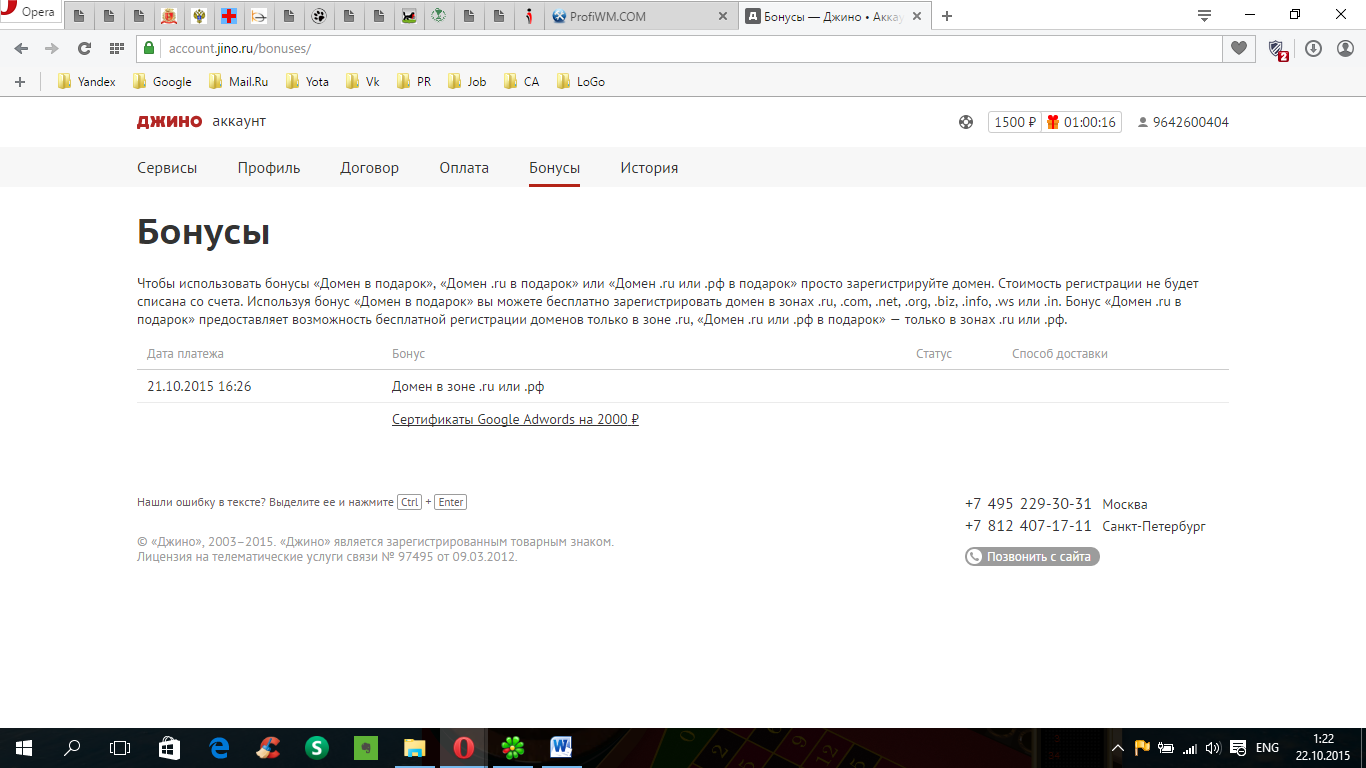This screenshot has width=1366, height=768.
Task: Open taskbar search magnifier
Action: [x=72, y=747]
